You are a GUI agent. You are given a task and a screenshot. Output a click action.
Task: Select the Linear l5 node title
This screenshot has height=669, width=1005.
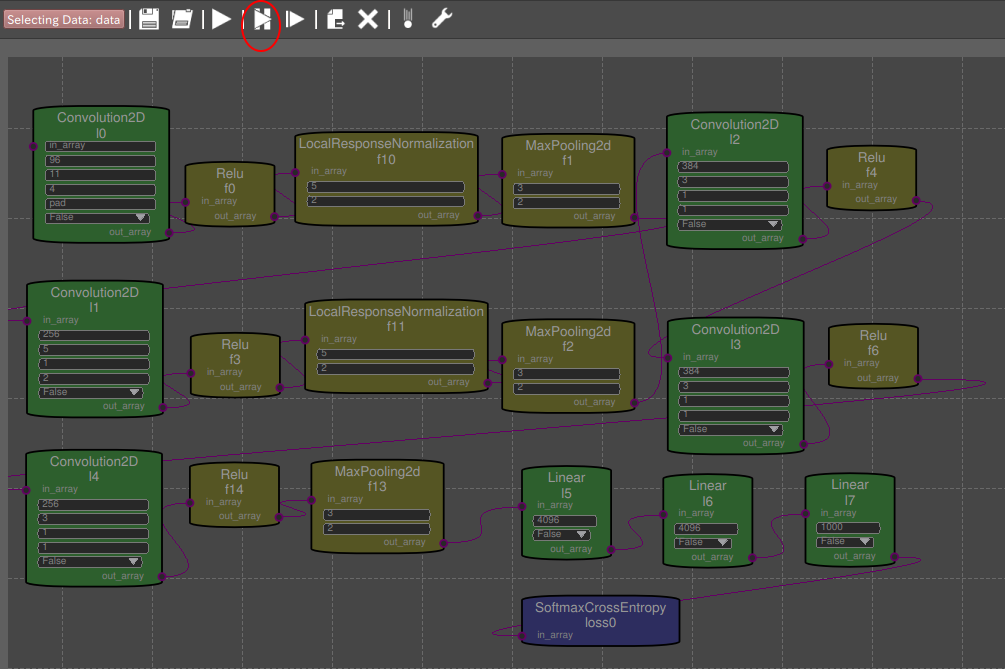click(x=566, y=485)
